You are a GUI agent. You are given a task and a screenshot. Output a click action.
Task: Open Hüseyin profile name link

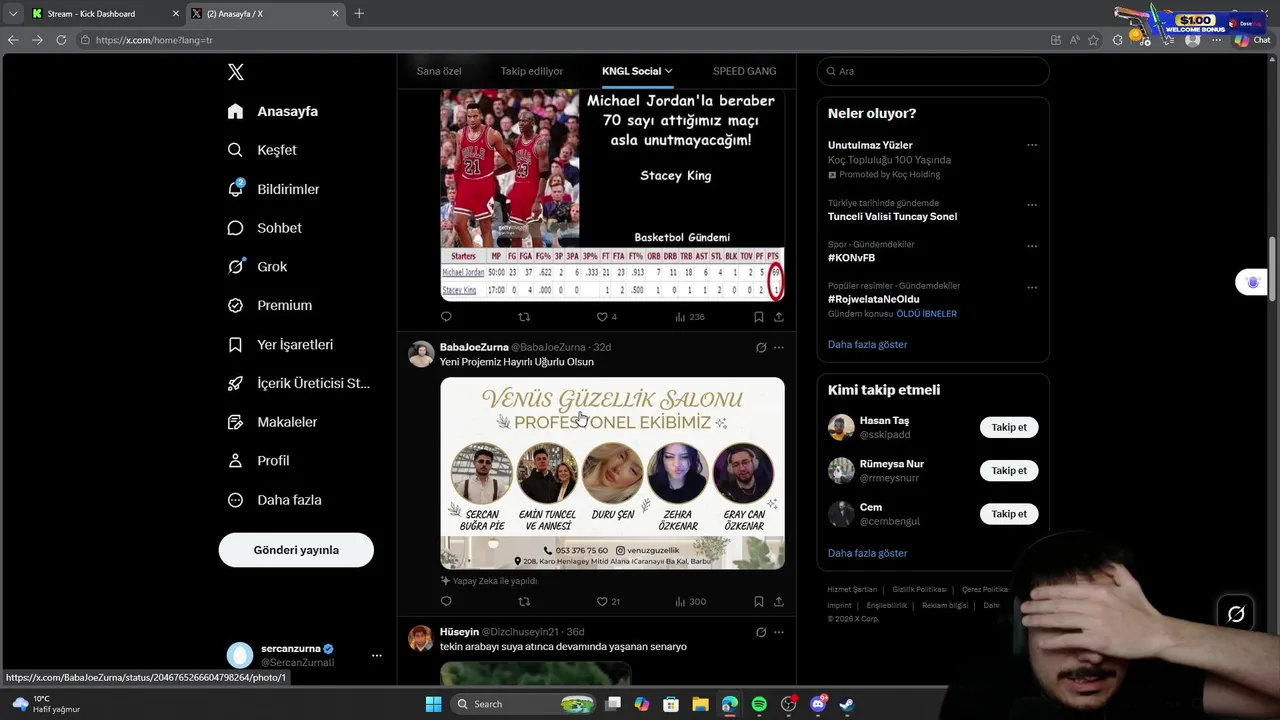[x=459, y=632]
